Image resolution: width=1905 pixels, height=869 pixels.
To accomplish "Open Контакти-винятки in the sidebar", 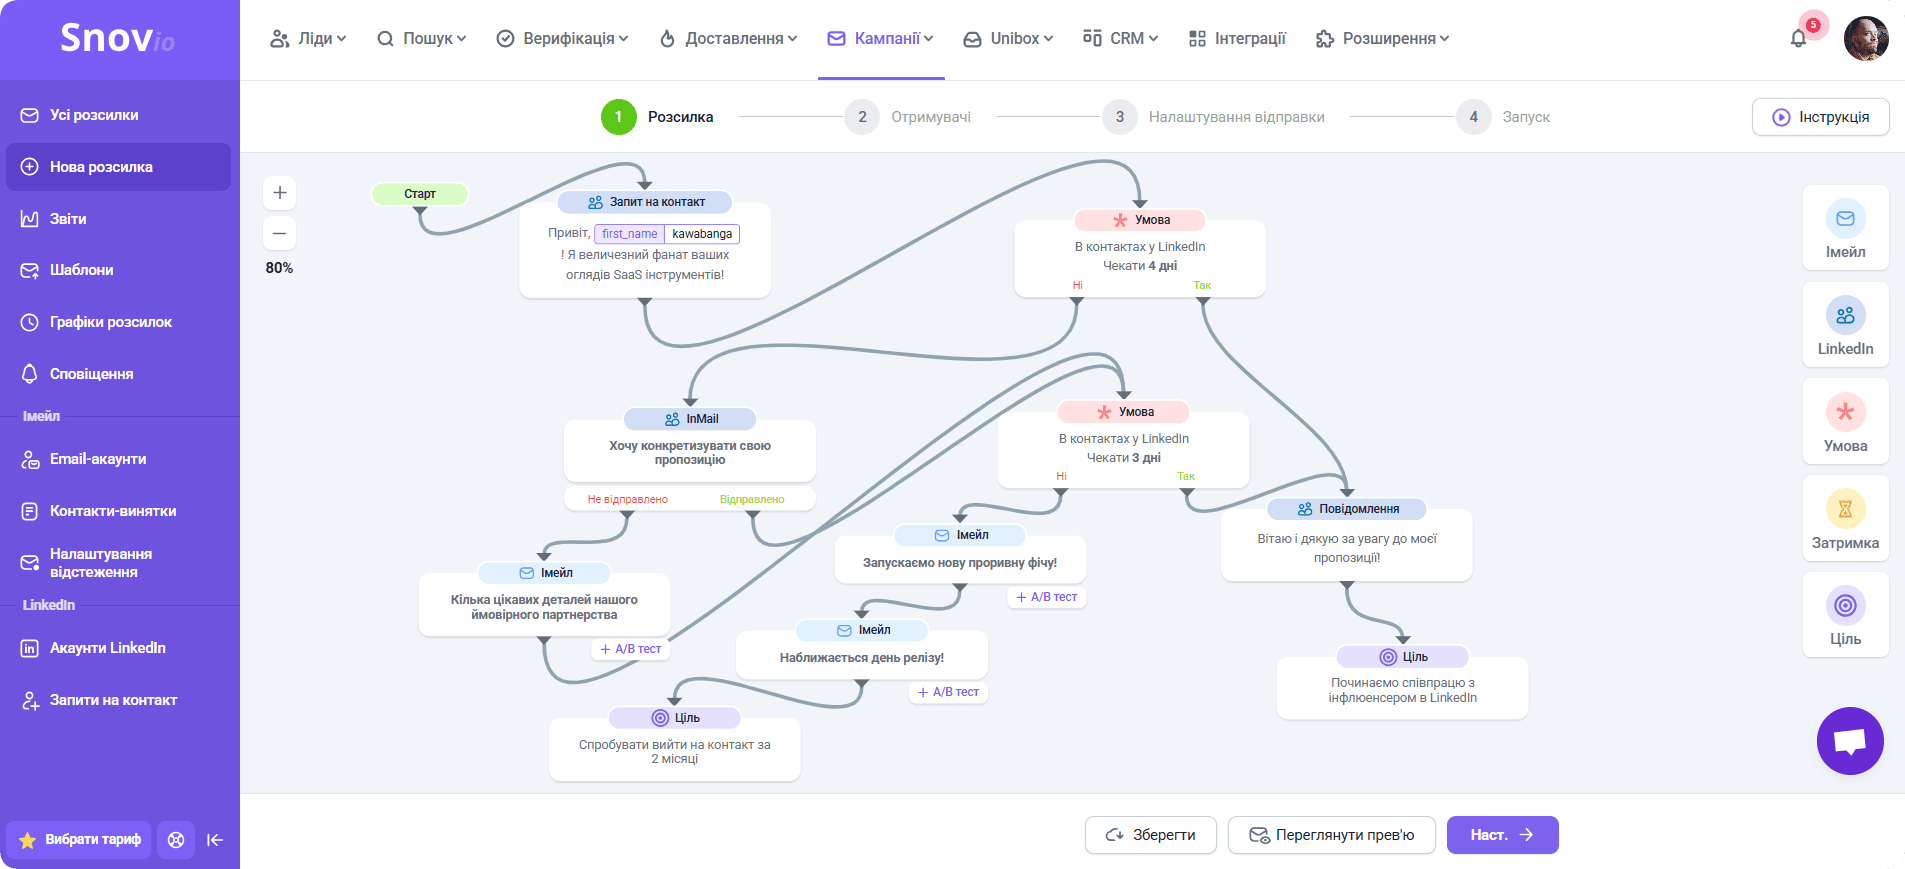I will pos(119,511).
